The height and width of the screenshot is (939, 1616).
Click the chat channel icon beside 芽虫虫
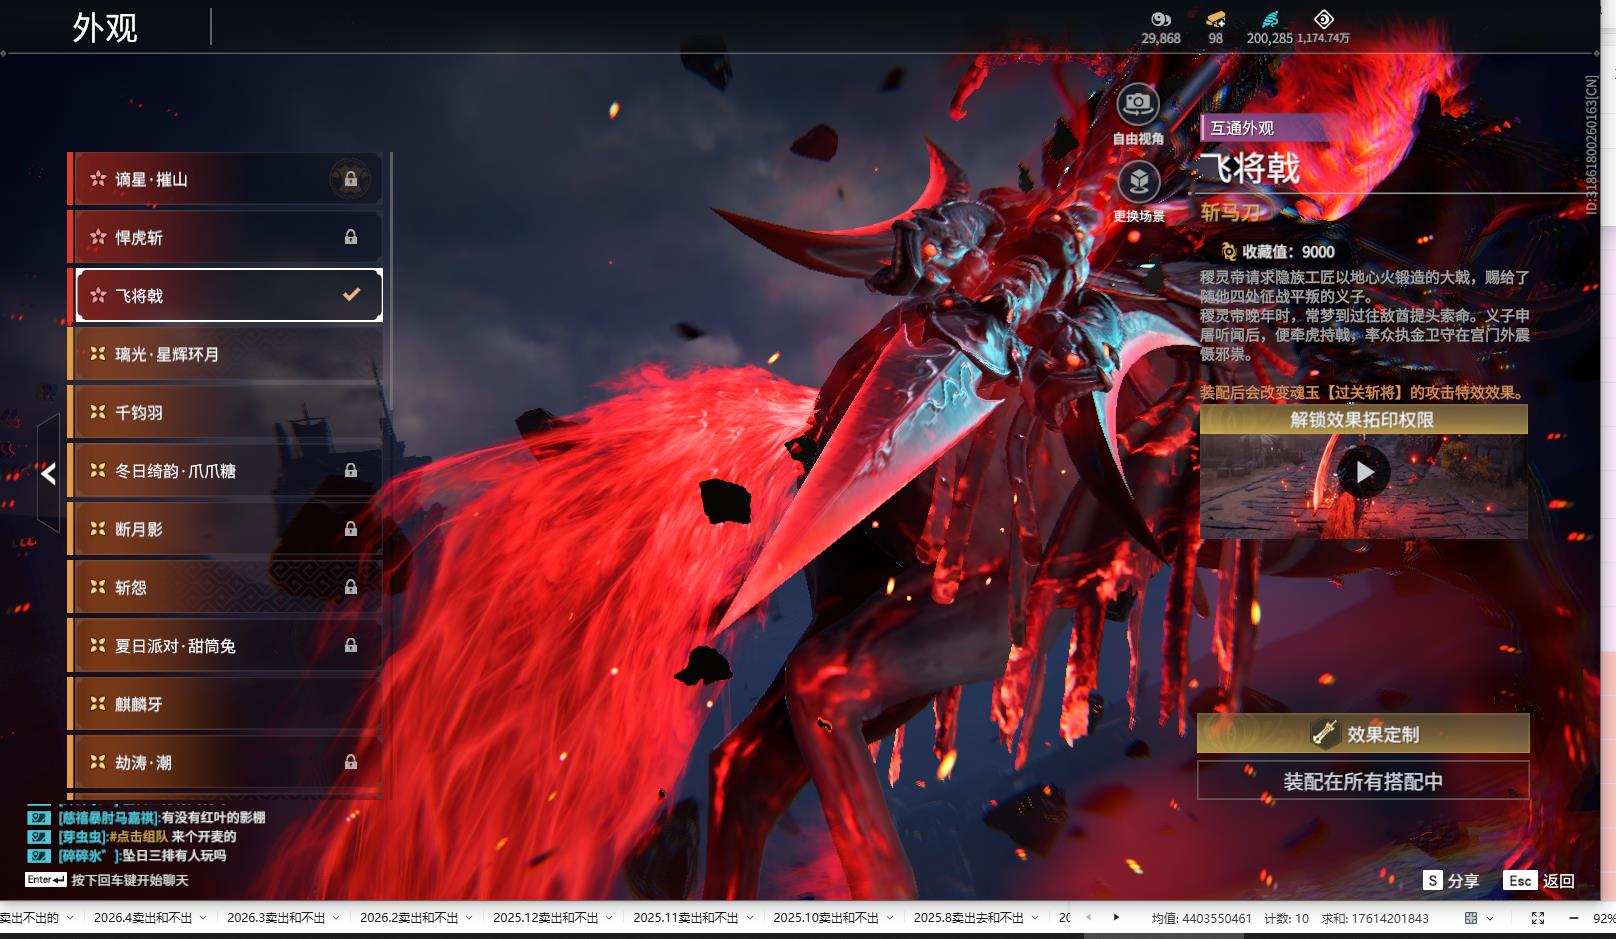39,837
